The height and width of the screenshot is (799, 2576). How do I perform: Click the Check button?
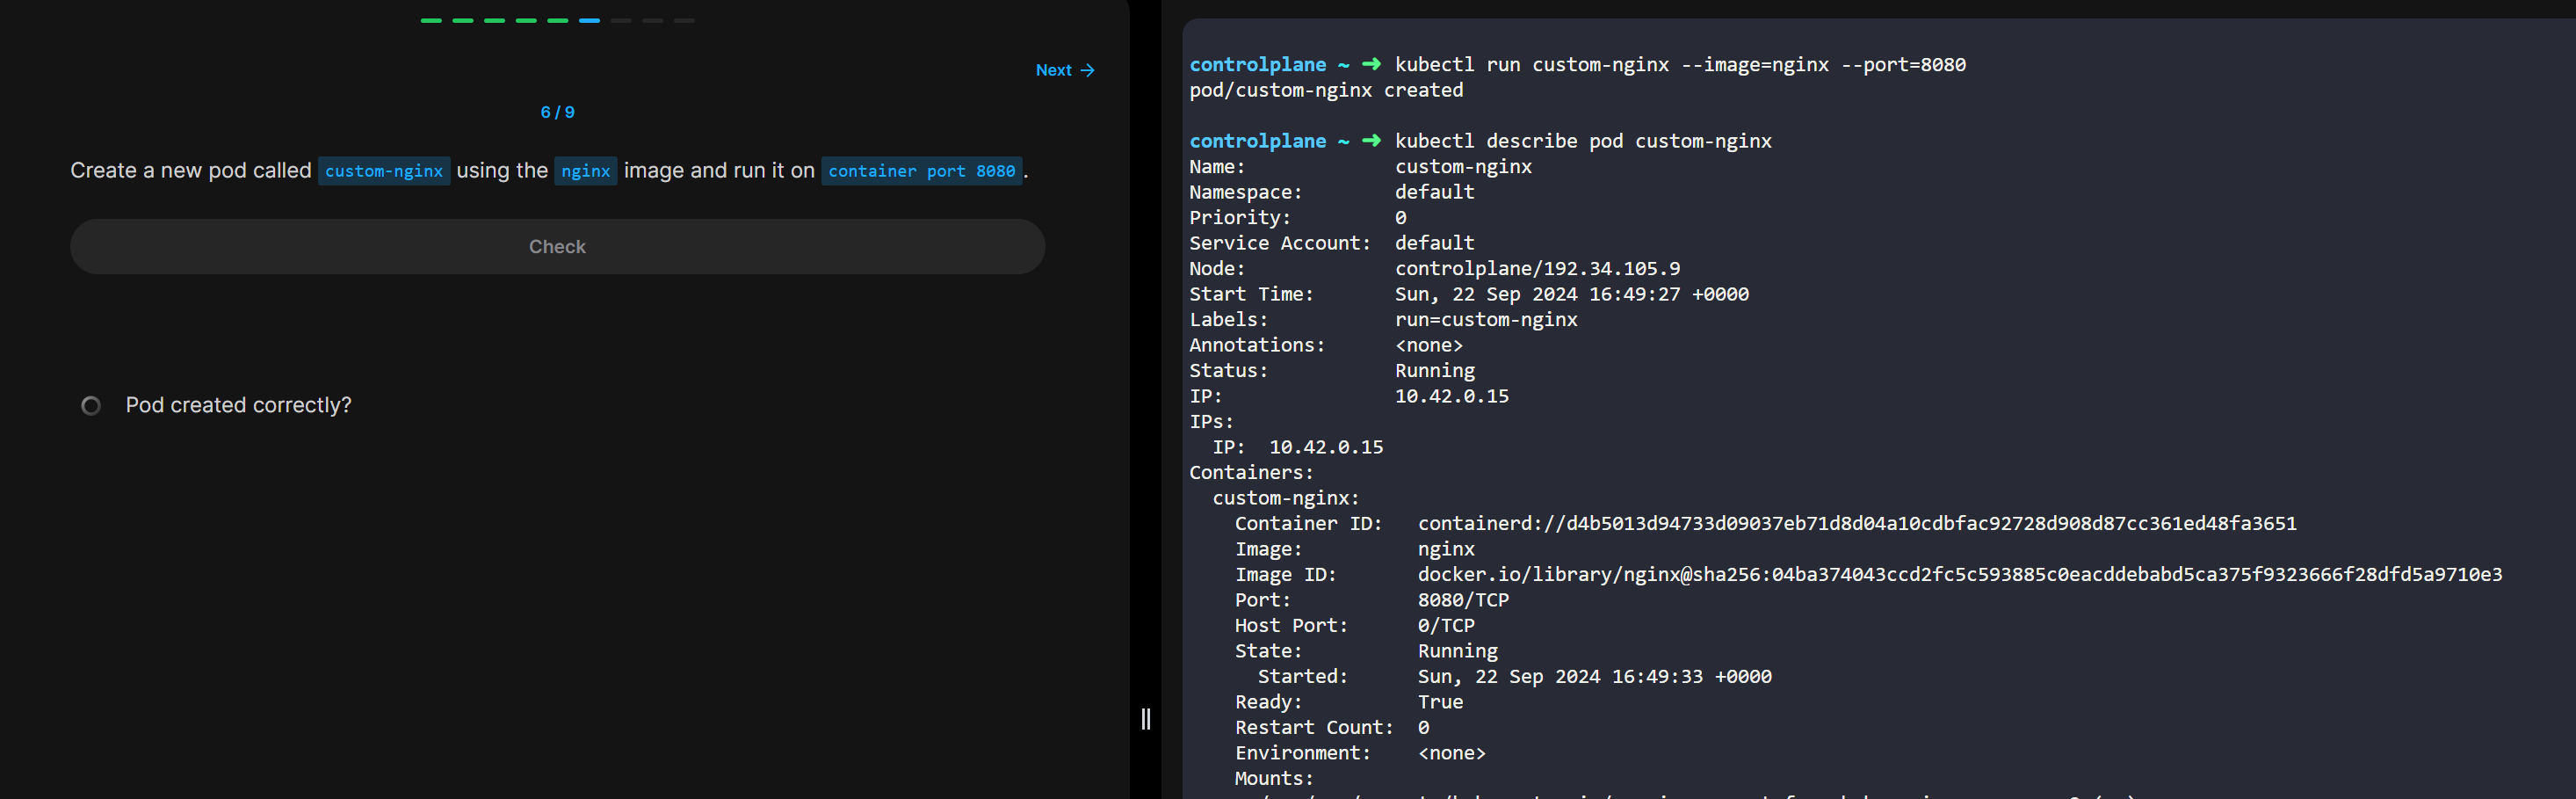point(557,247)
